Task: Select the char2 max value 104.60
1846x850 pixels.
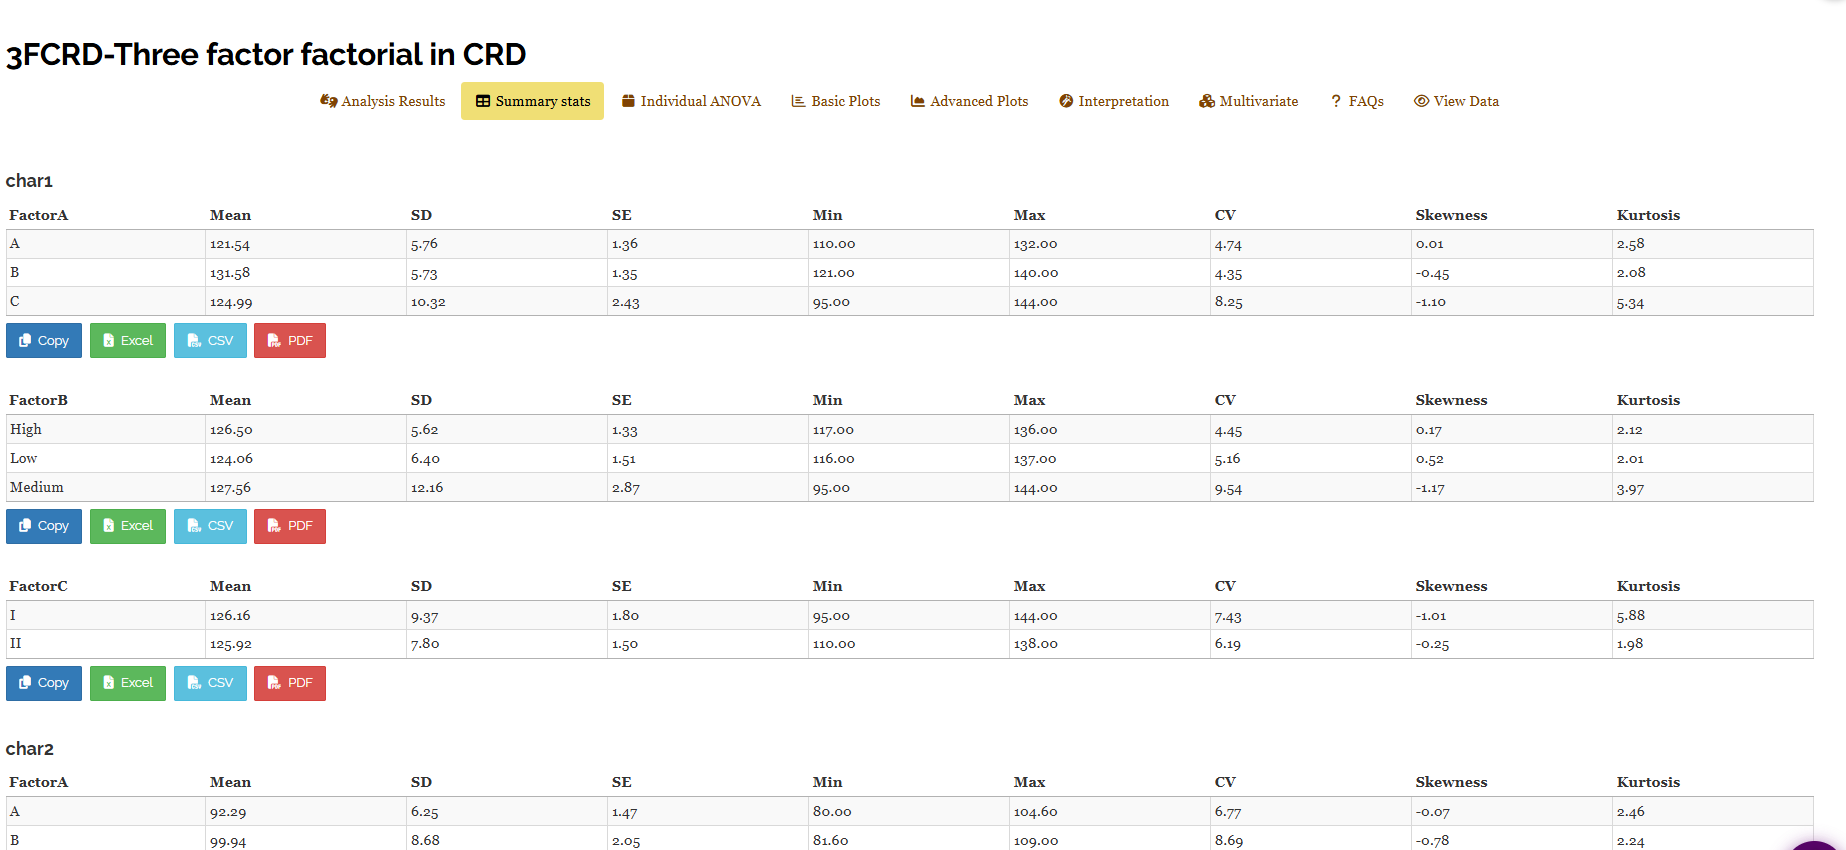Action: 1035,812
